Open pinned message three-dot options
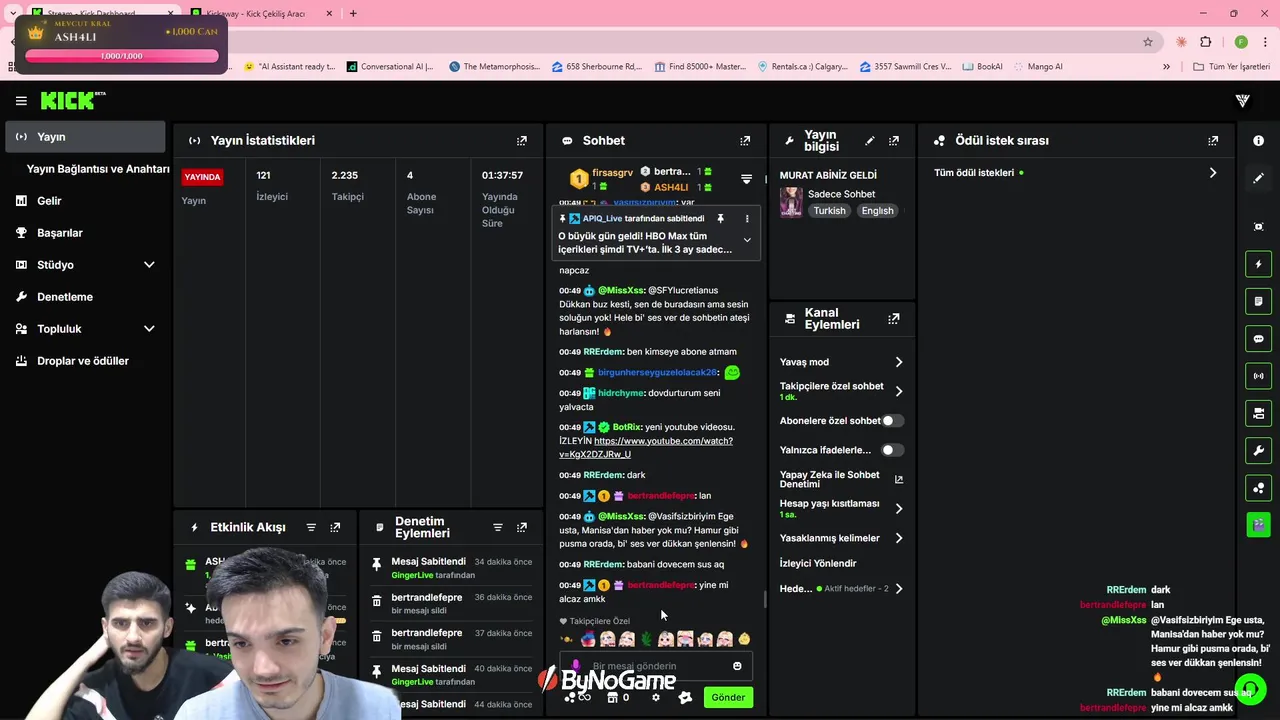The height and width of the screenshot is (720, 1280). coord(746,218)
